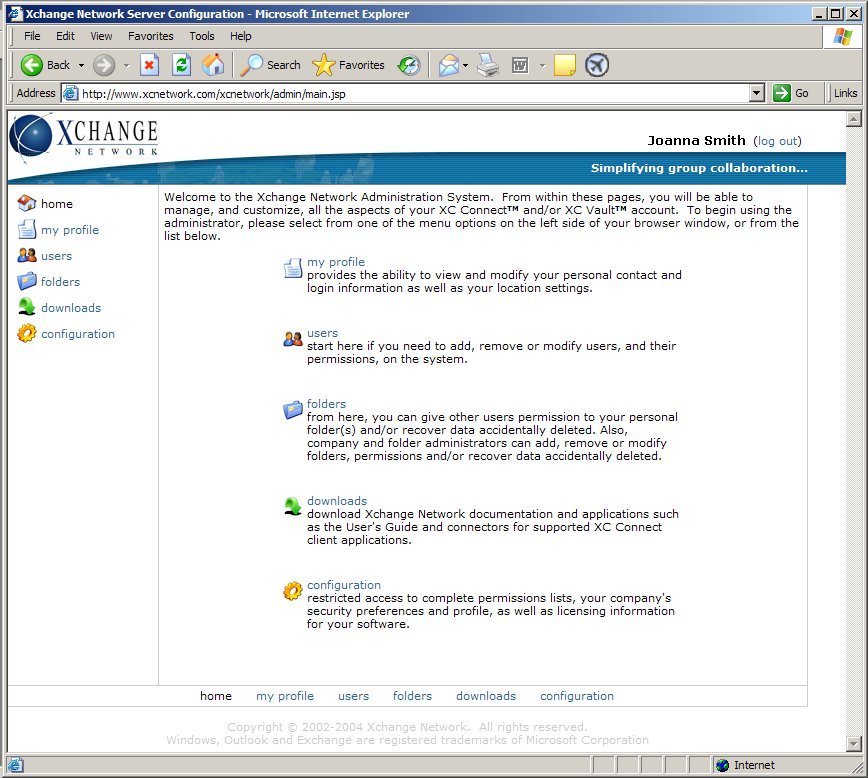Click the round airplane X toolbar icon
The height and width of the screenshot is (778, 868).
pos(597,65)
